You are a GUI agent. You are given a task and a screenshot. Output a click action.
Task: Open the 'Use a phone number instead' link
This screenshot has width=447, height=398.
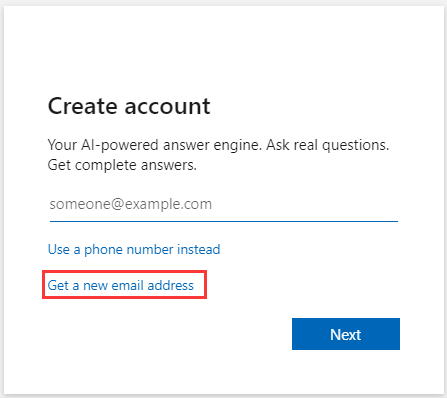coord(134,250)
